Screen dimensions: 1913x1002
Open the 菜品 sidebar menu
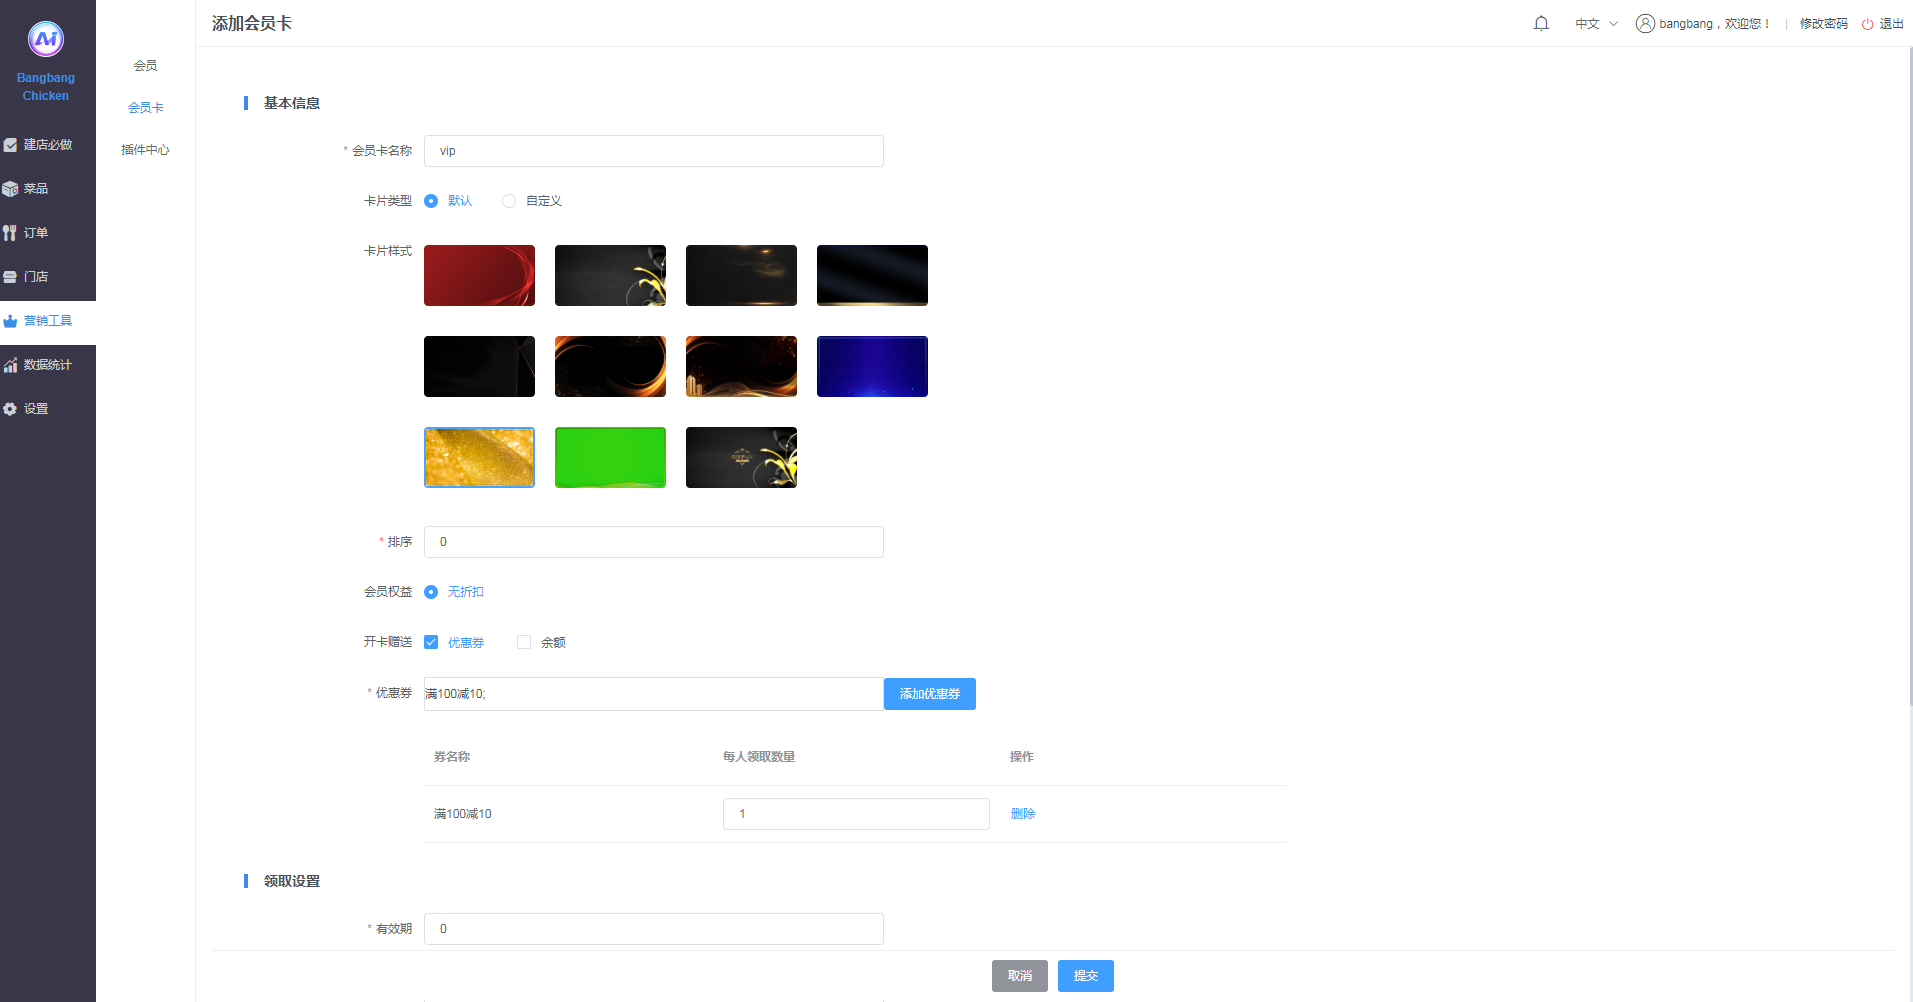[x=48, y=189]
